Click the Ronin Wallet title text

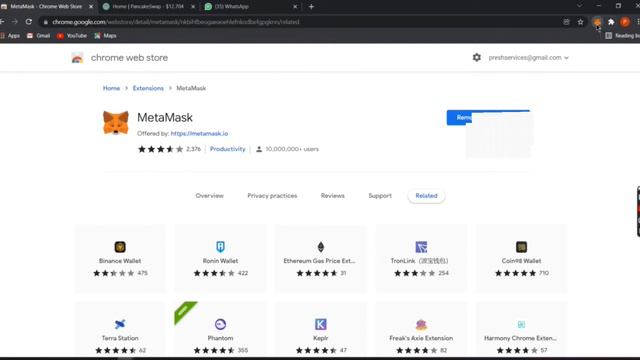click(220, 261)
